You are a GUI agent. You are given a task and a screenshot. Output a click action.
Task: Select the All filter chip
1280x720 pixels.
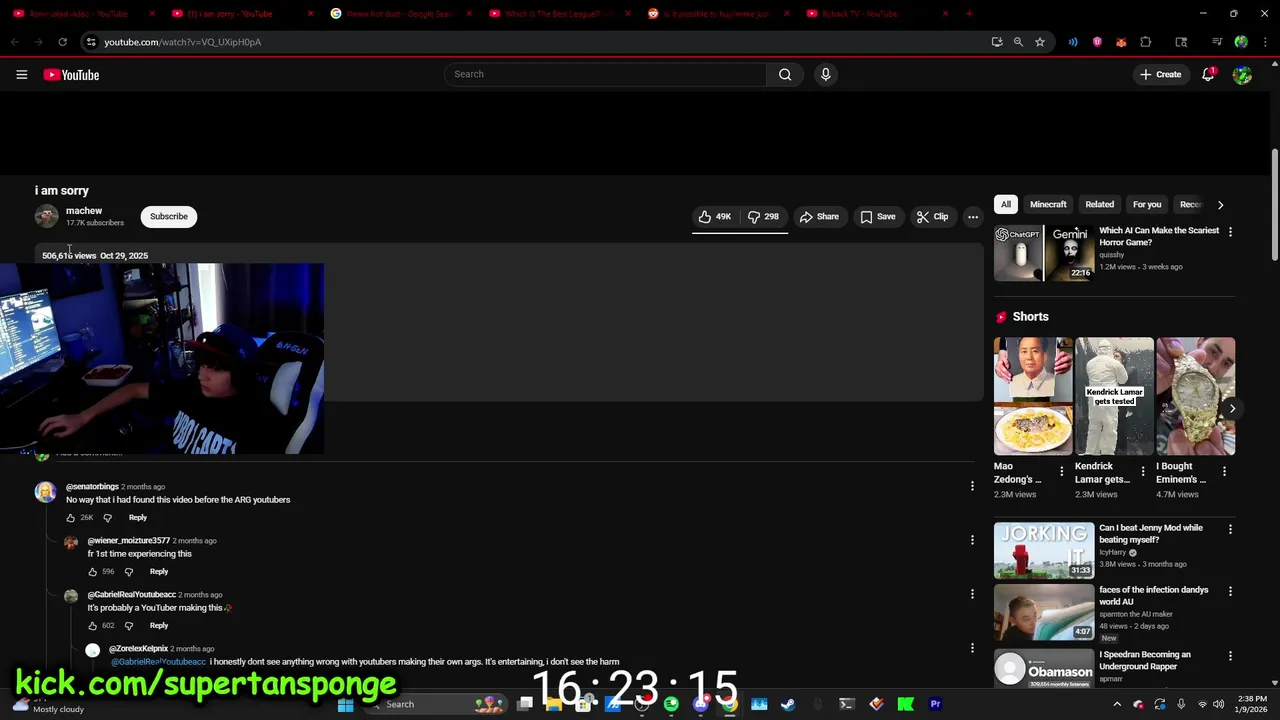click(x=1006, y=204)
